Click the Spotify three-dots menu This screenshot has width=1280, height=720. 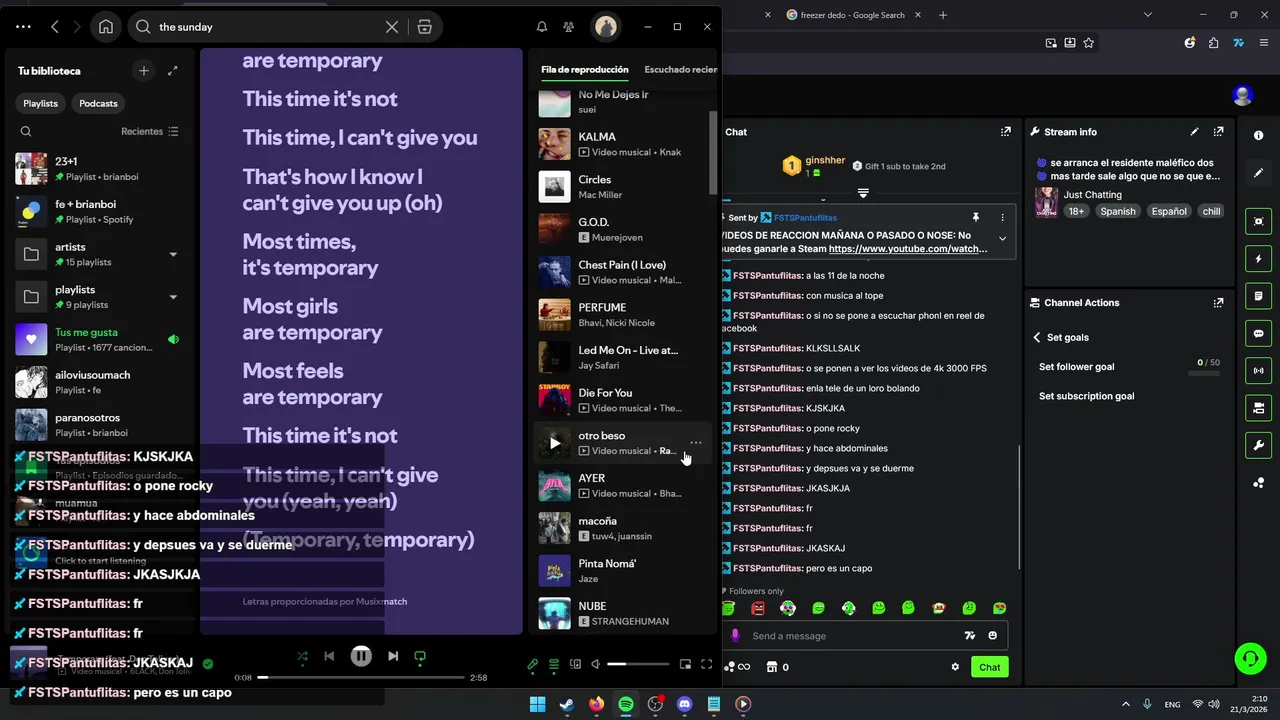click(x=23, y=27)
